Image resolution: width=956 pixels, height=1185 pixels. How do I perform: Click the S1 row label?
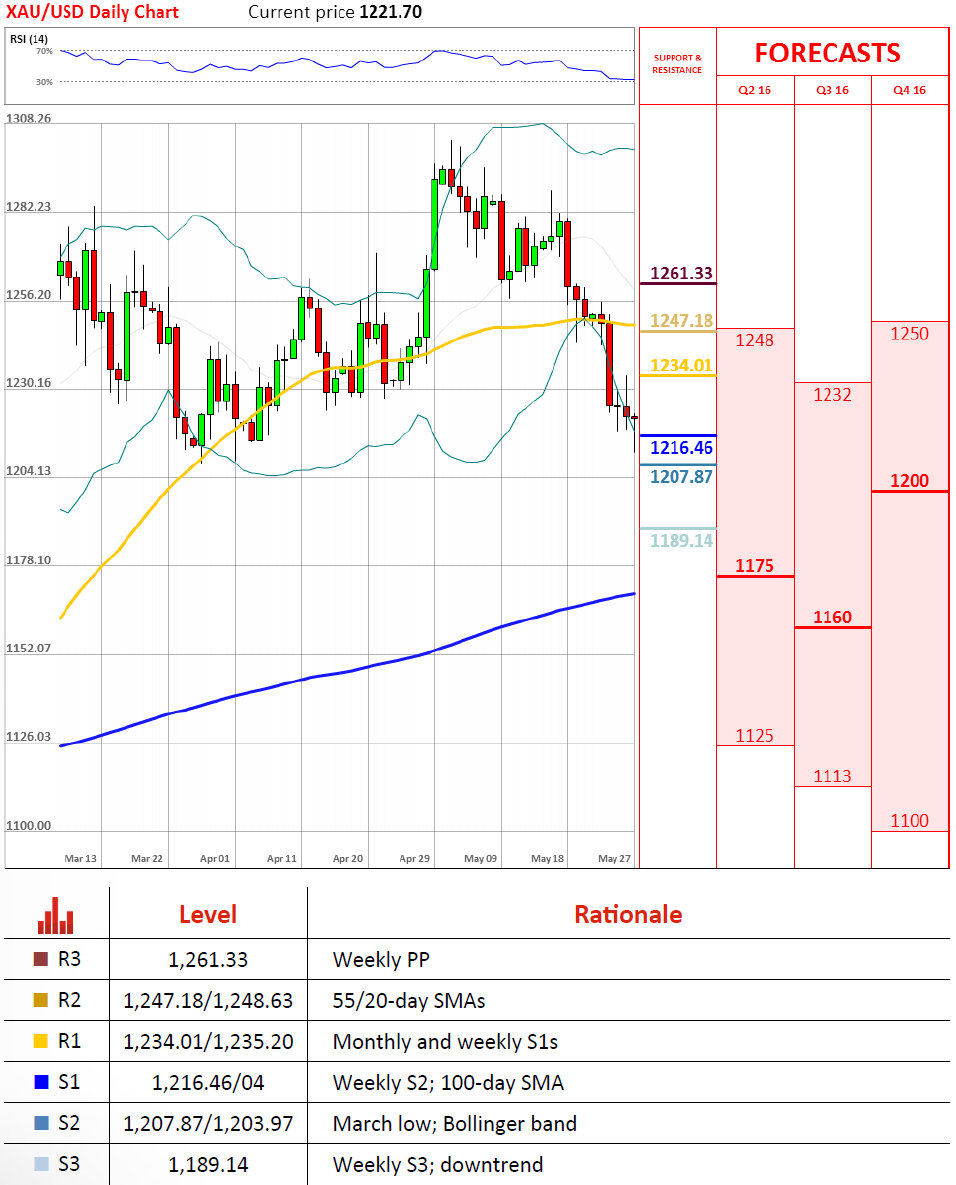(x=69, y=1081)
